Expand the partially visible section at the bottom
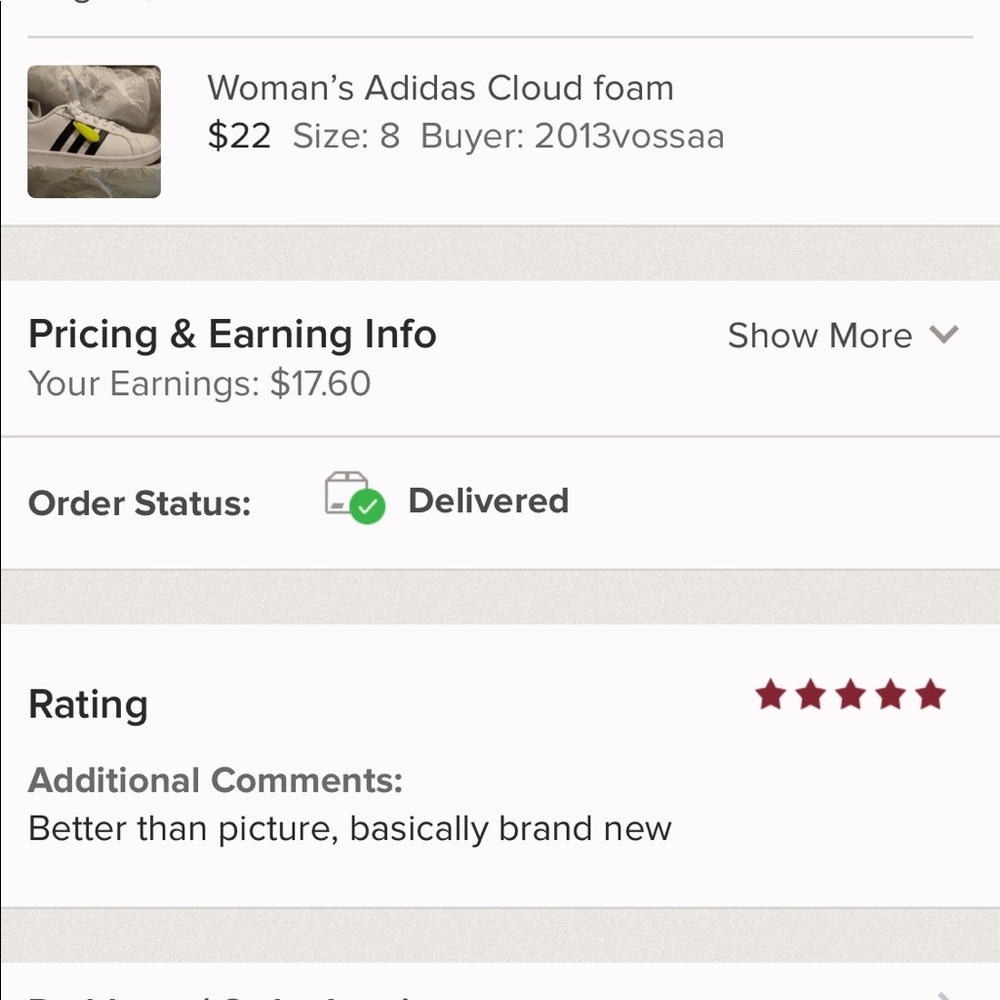1000x1000 pixels. tap(500, 995)
